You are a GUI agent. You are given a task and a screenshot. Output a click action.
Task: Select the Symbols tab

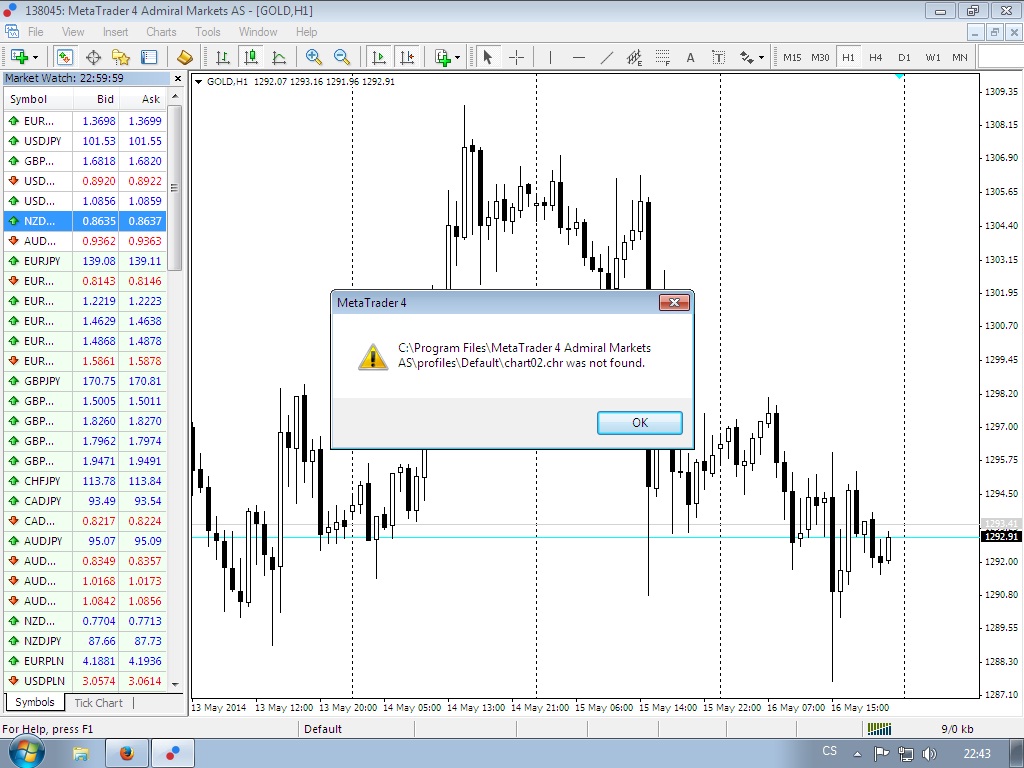click(35, 702)
